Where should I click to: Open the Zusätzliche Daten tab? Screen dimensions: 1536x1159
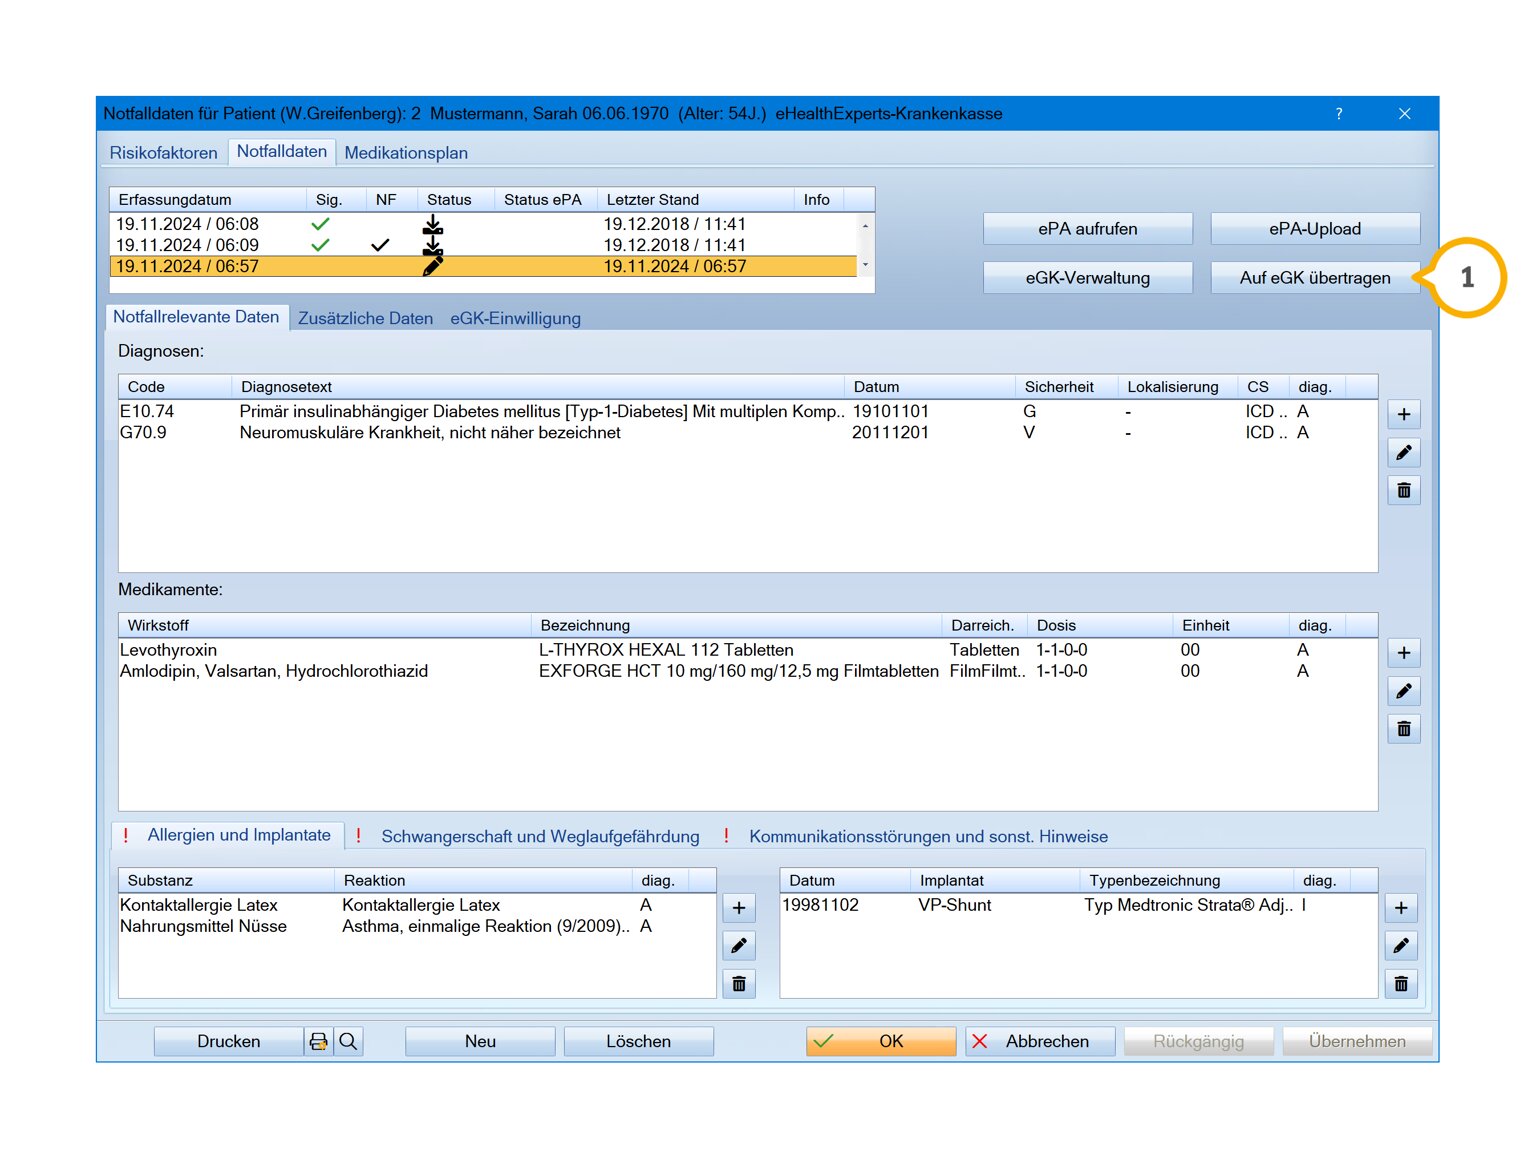click(x=366, y=318)
